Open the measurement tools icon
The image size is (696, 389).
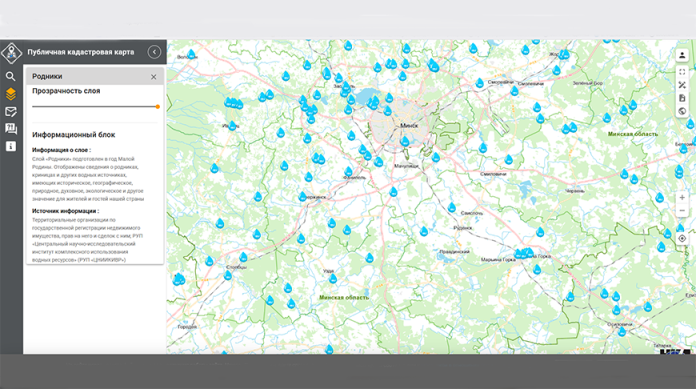tap(682, 85)
